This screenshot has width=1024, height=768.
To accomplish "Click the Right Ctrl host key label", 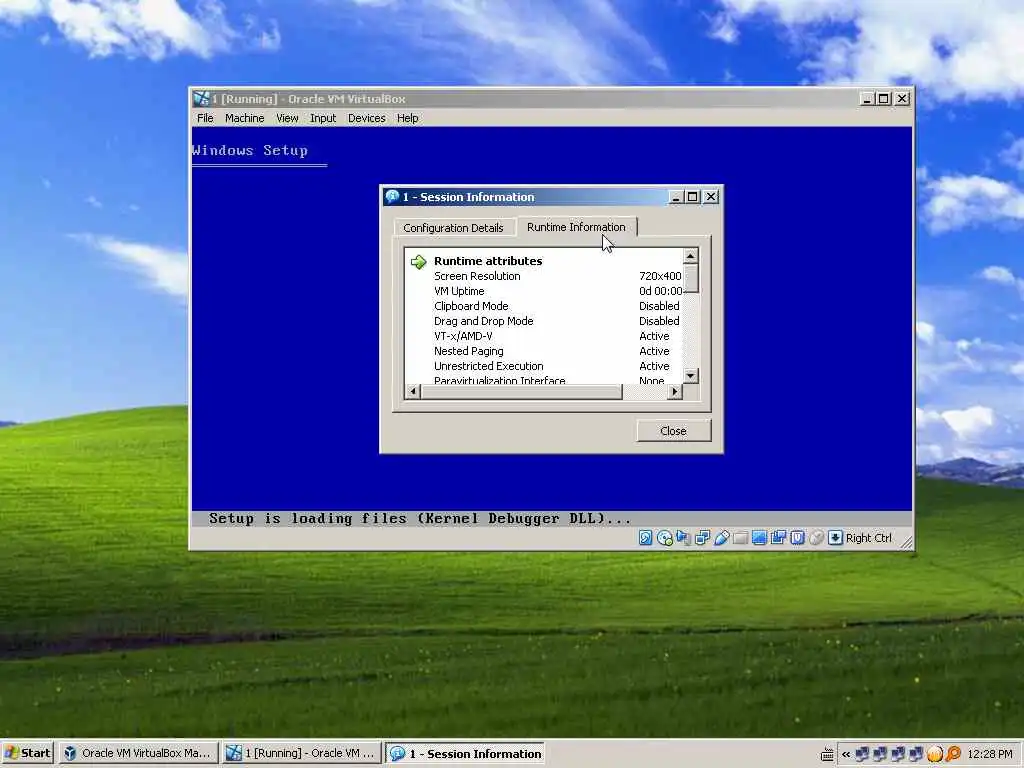I will pos(869,538).
